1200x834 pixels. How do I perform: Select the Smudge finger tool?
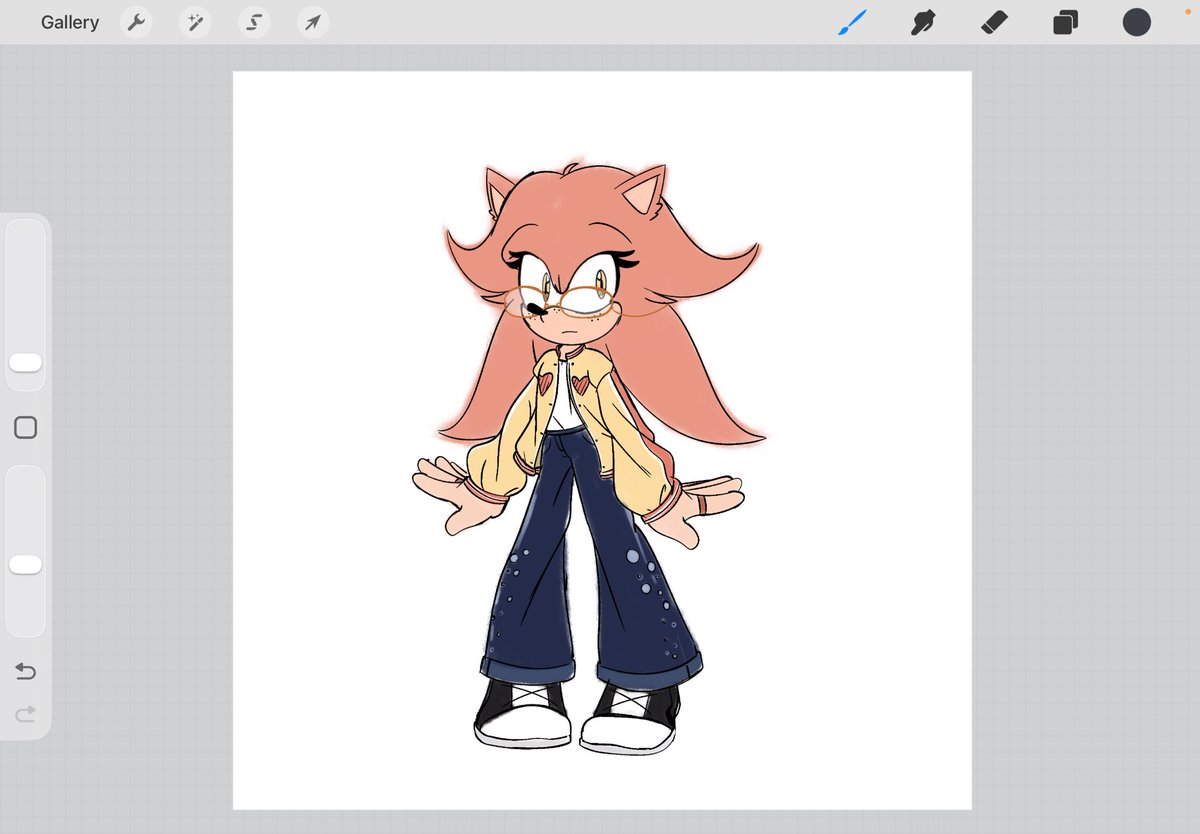click(922, 22)
